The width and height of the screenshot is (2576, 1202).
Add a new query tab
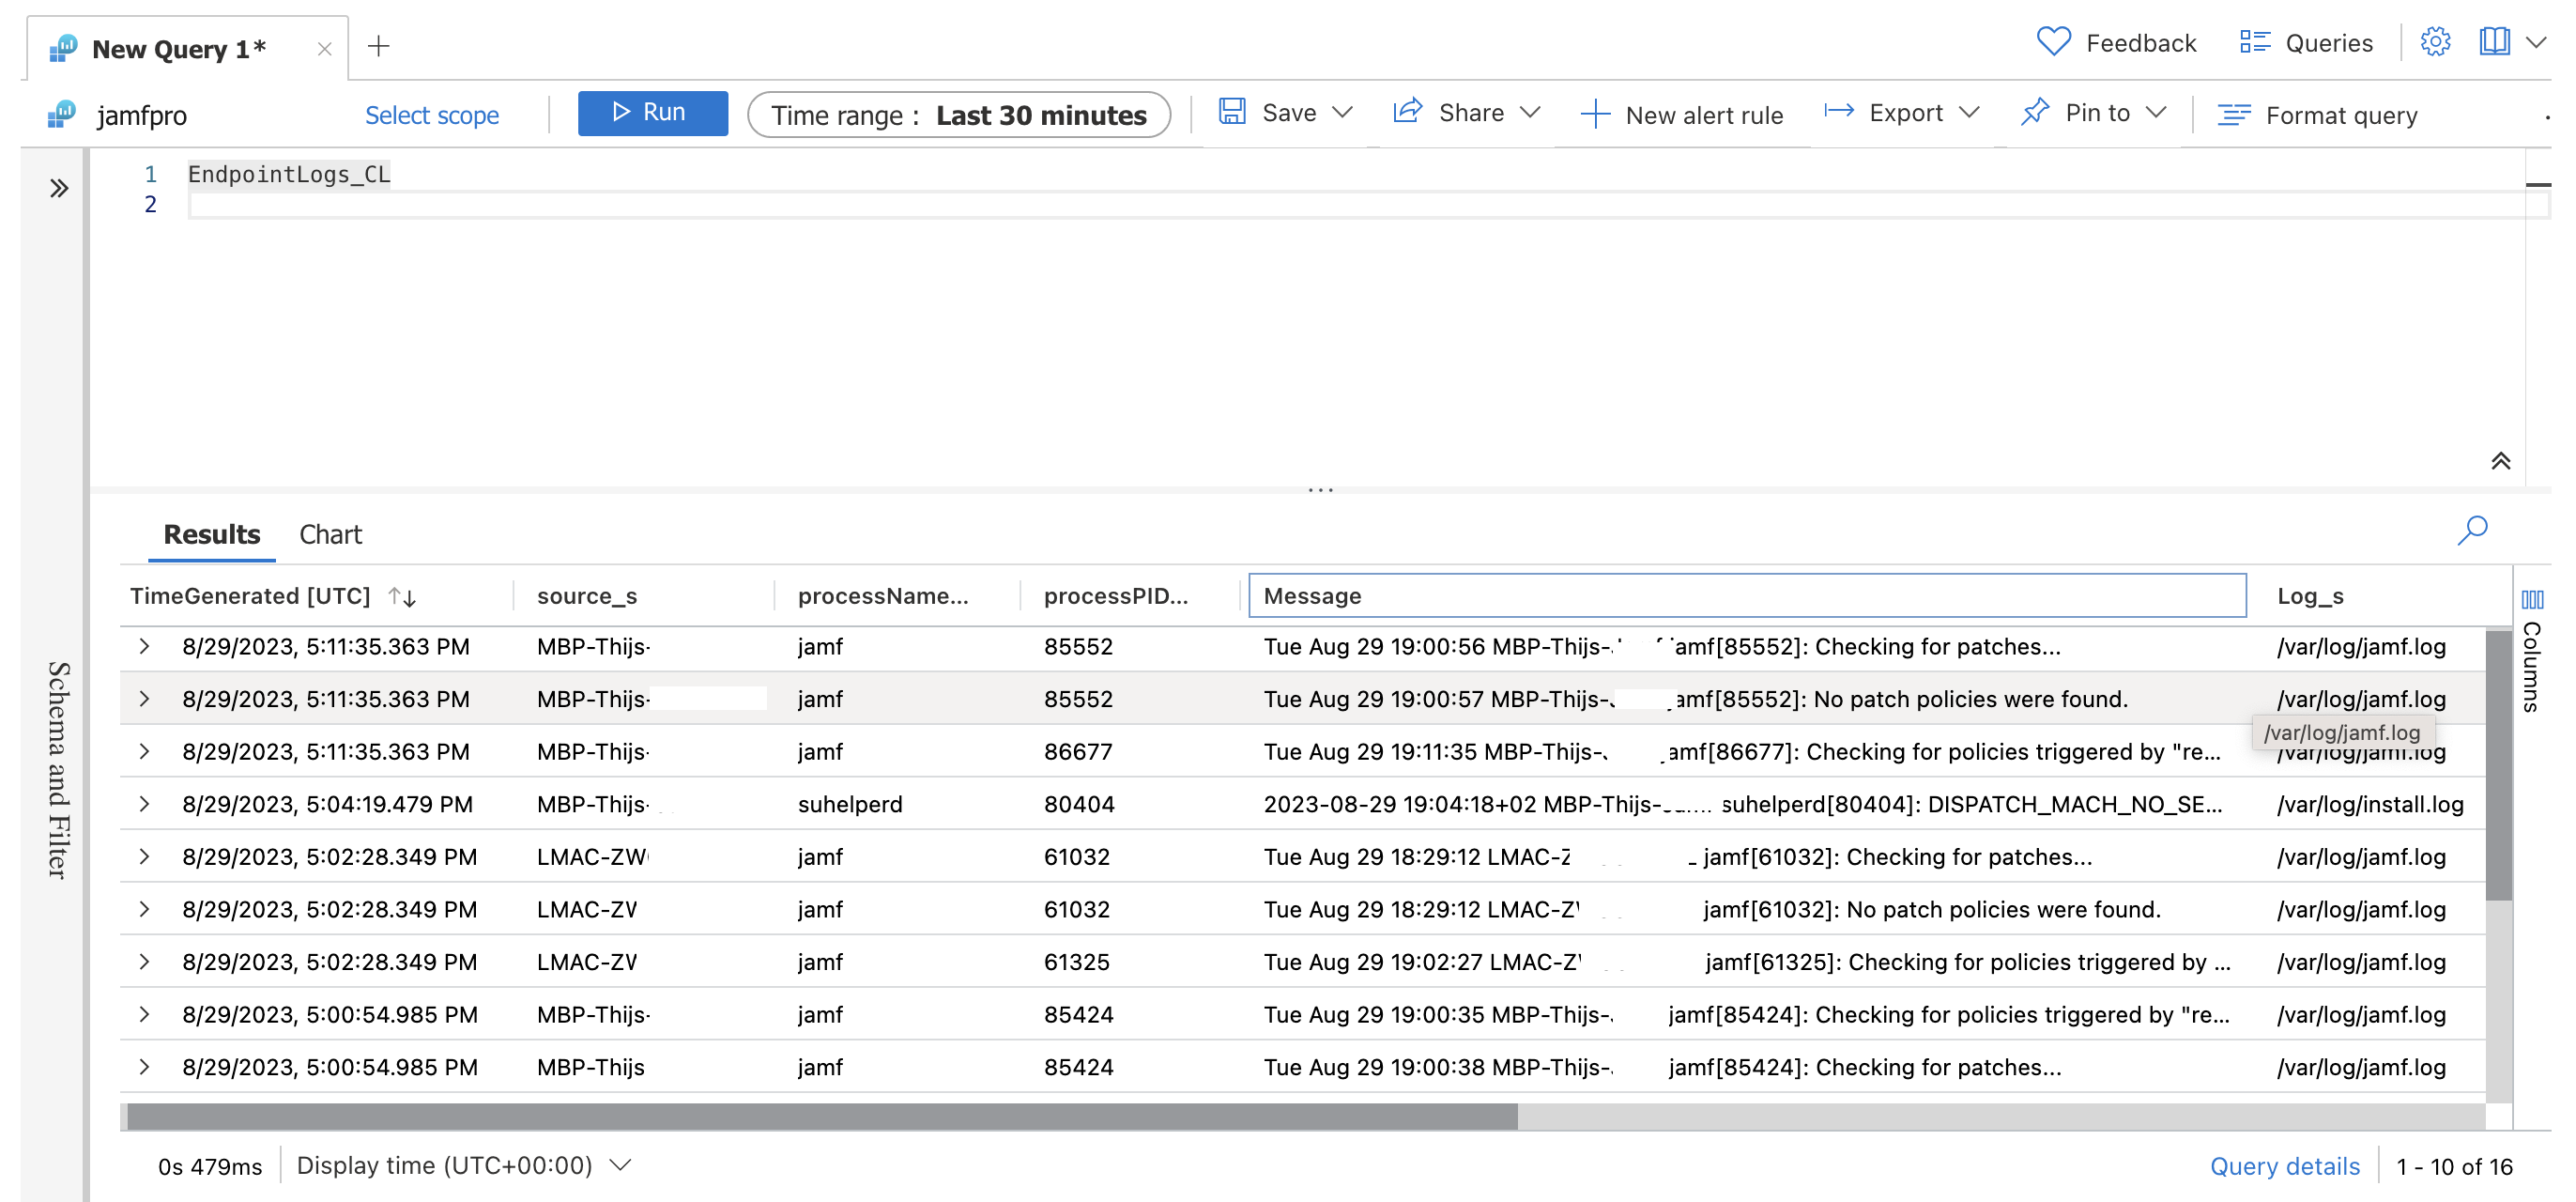[x=378, y=46]
